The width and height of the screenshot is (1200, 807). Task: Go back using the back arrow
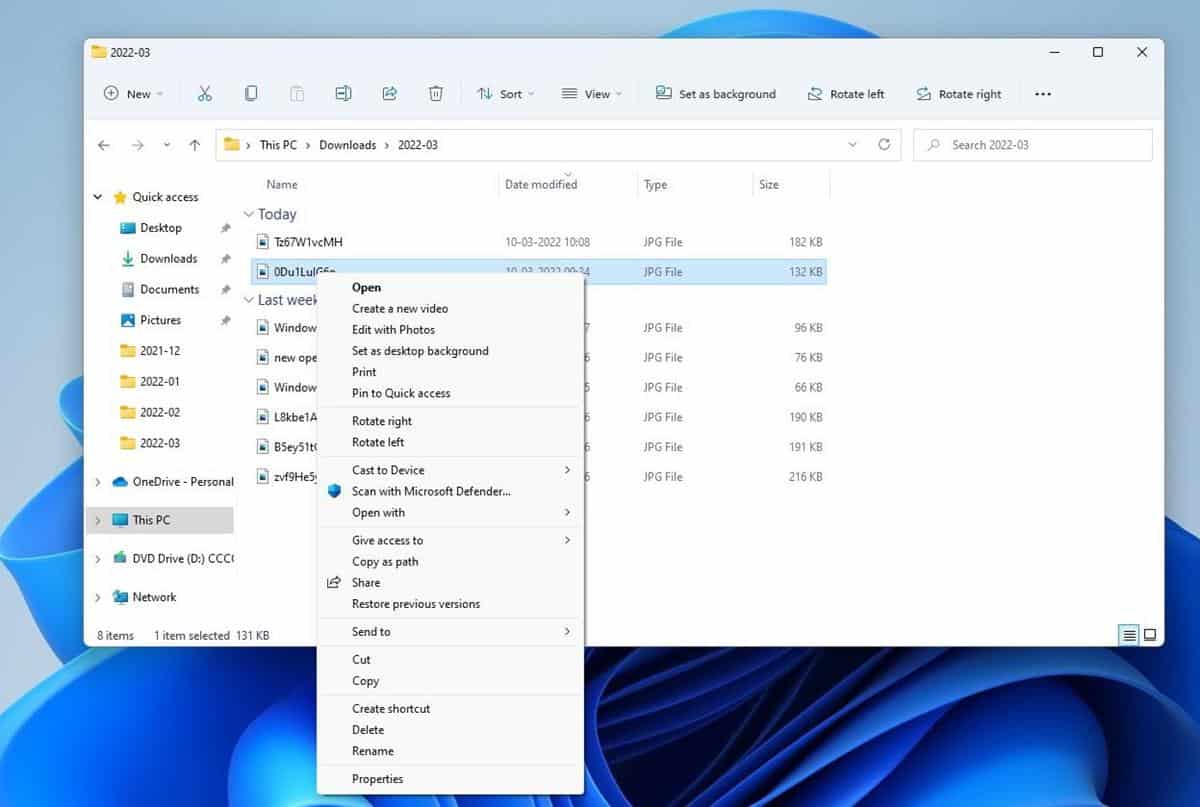coord(104,144)
